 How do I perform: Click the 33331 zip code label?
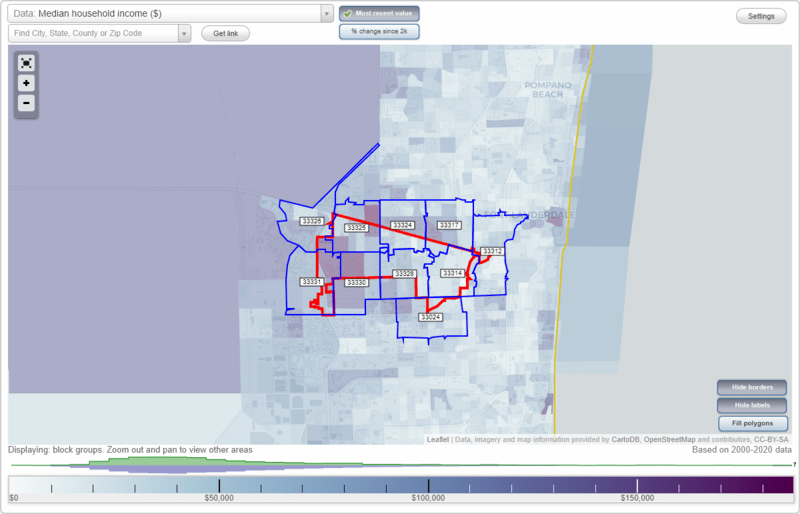point(311,282)
